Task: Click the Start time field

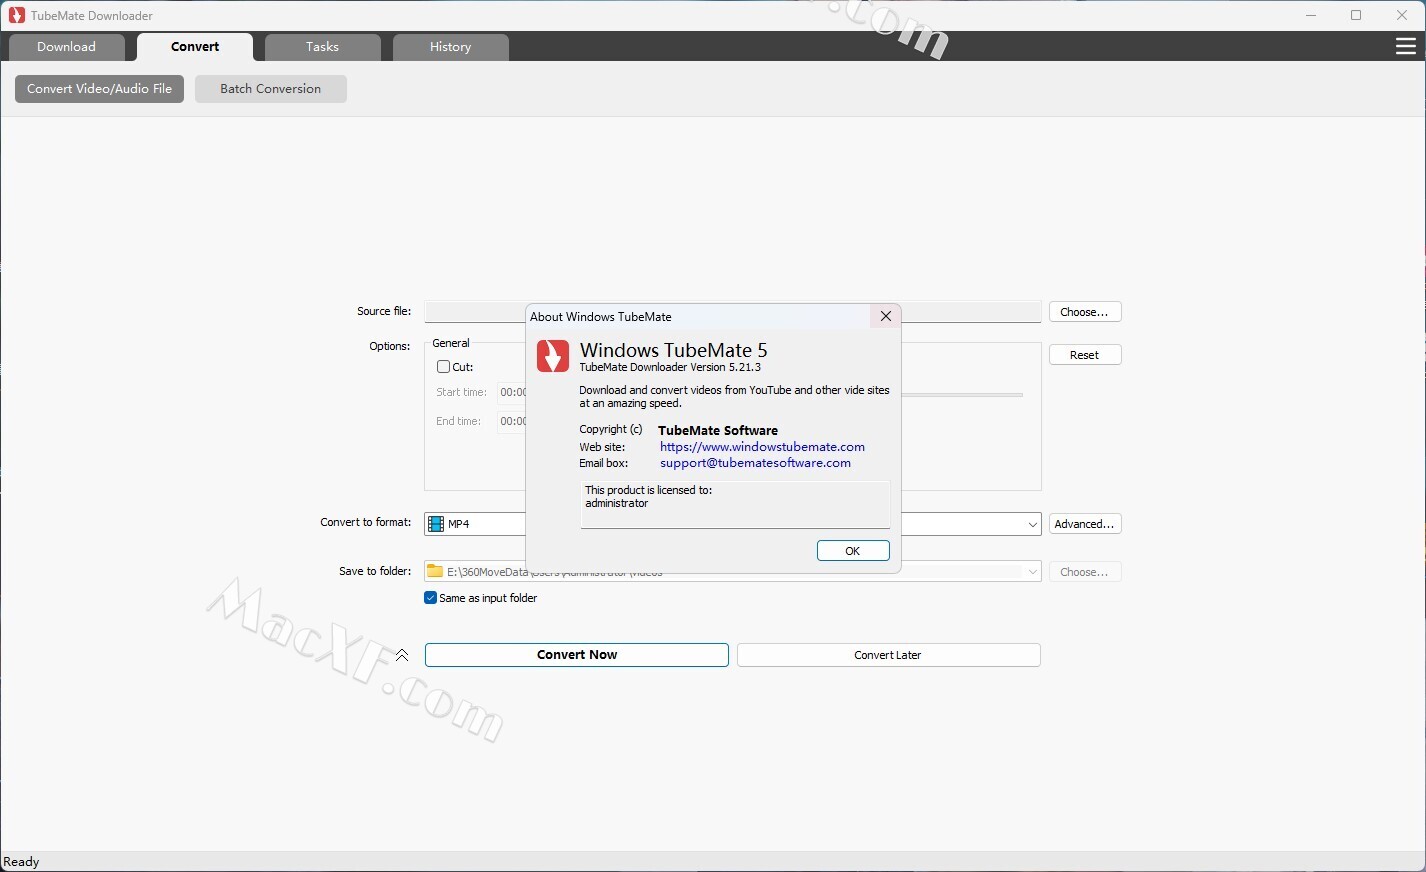Action: coord(512,393)
